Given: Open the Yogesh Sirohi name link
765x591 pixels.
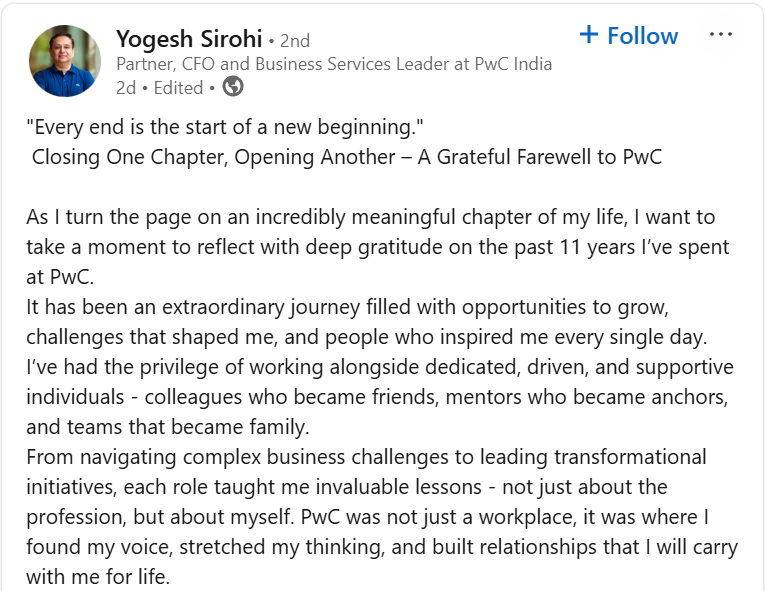Looking at the screenshot, I should click(189, 39).
